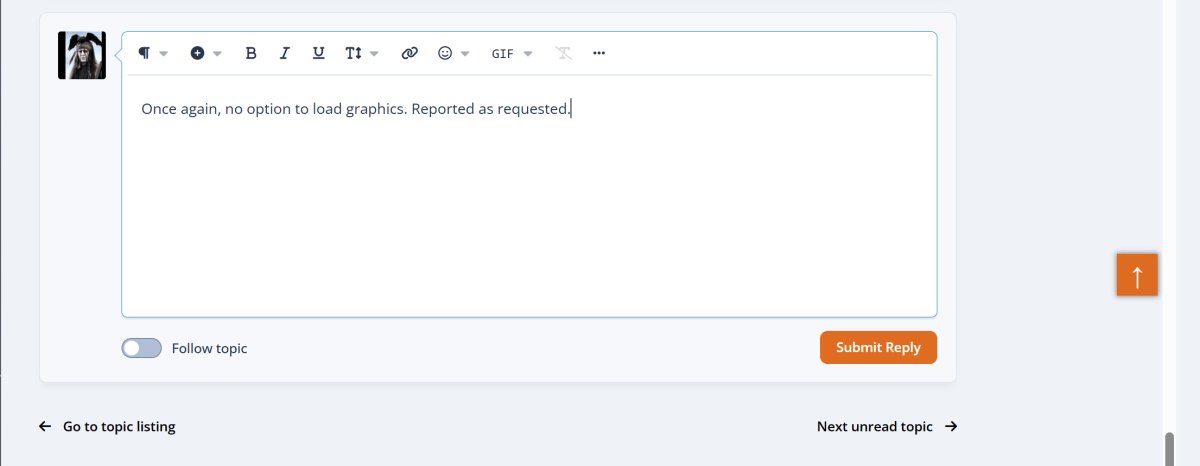Image resolution: width=1200 pixels, height=466 pixels.
Task: Expand the insert dropdown arrow
Action: (x=217, y=54)
